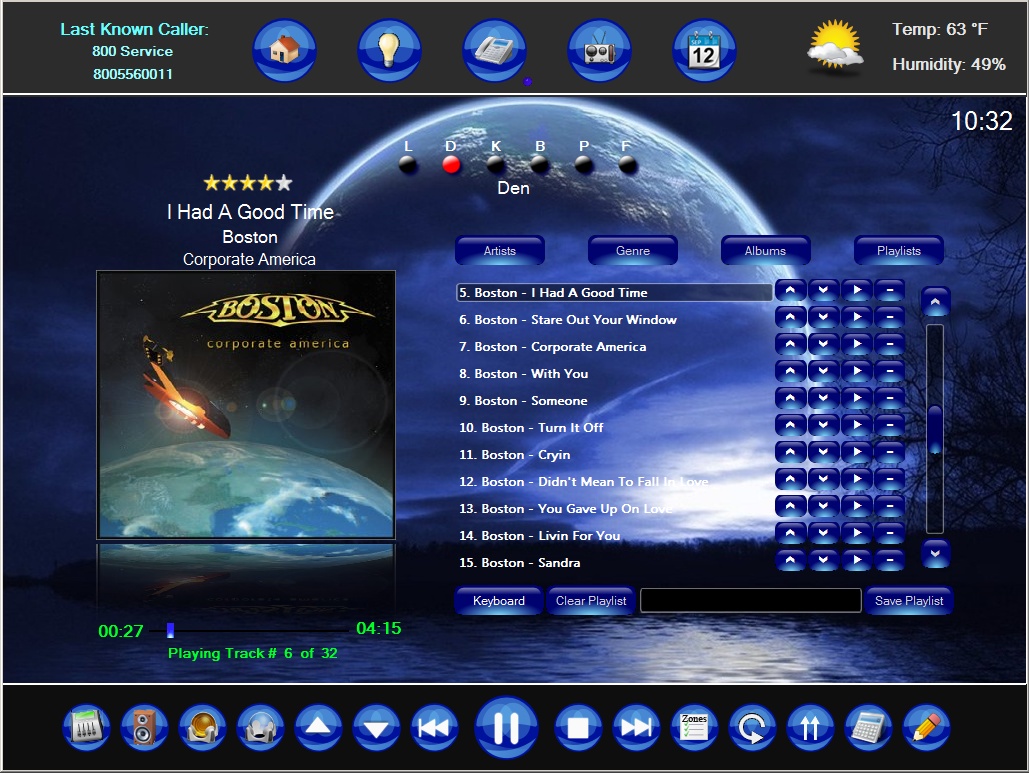Select zone B radio indicator
This screenshot has height=773, width=1029.
(539, 164)
